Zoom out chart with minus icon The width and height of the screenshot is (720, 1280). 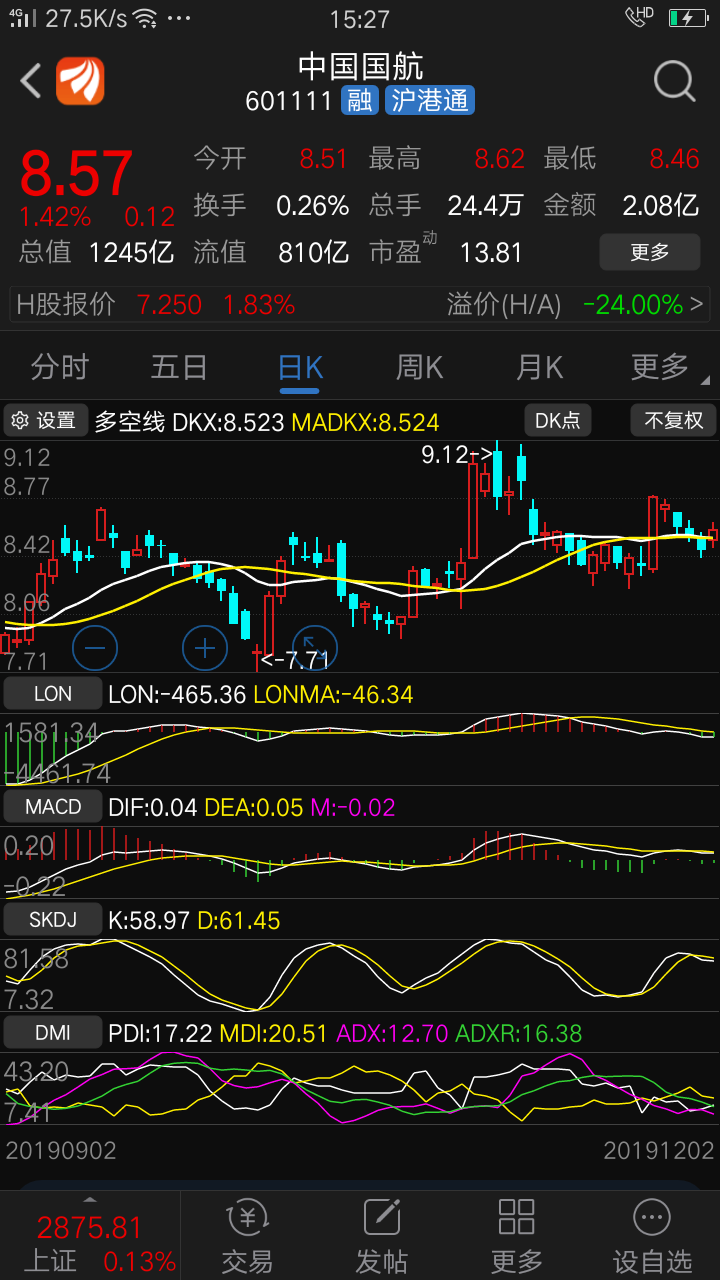(95, 648)
